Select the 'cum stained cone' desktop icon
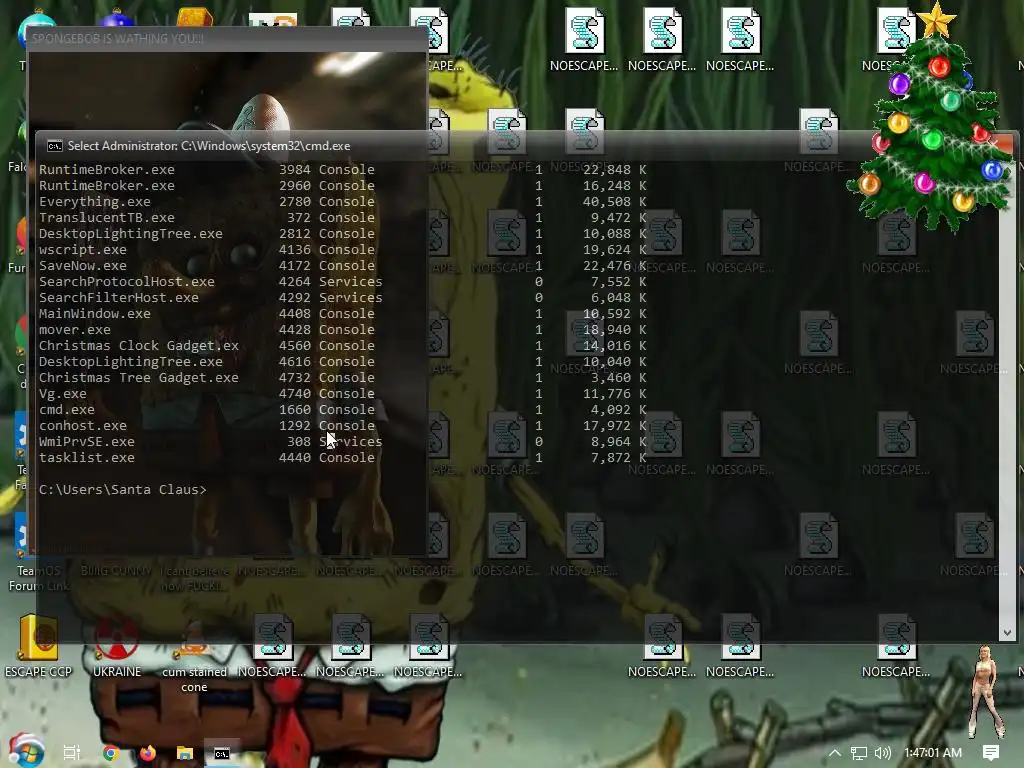The height and width of the screenshot is (768, 1024). coord(194,654)
